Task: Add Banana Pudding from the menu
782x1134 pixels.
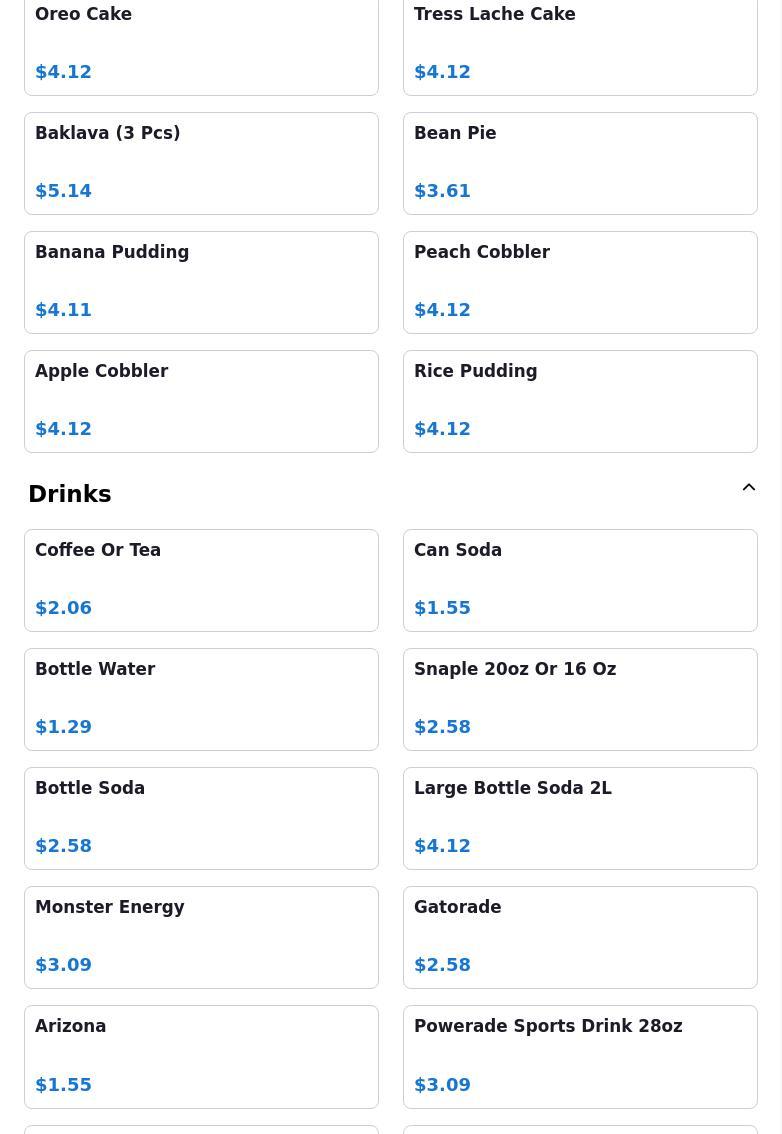Action: tap(201, 283)
